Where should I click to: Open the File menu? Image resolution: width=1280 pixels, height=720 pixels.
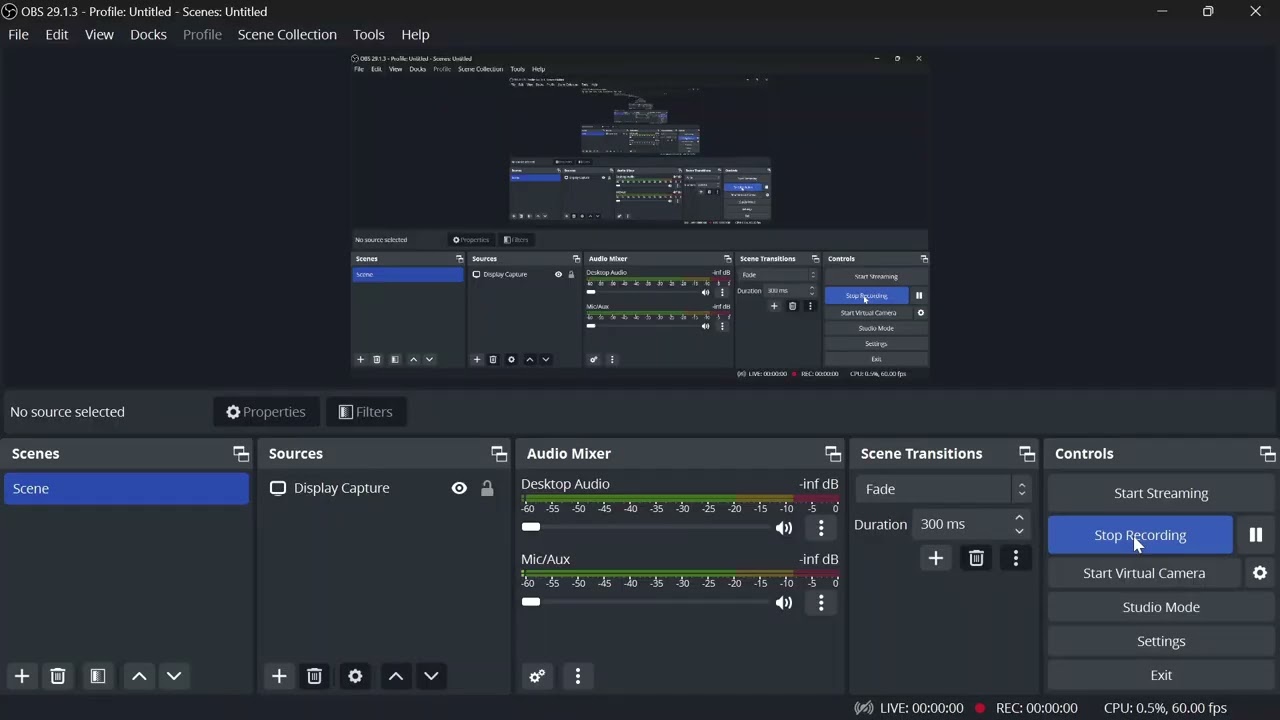tap(18, 35)
